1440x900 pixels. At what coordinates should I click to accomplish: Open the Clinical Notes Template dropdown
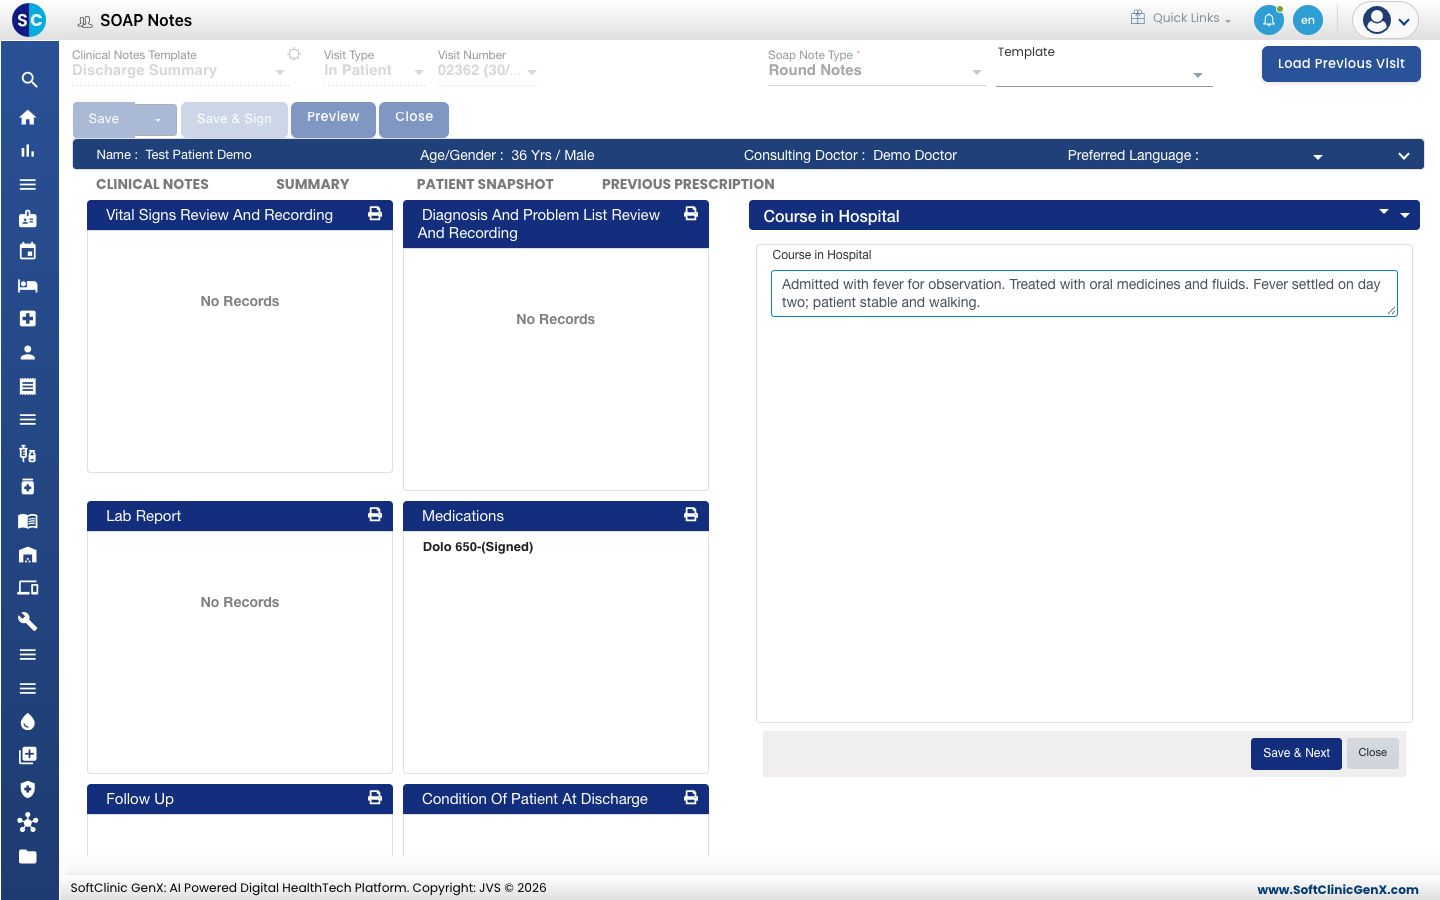[178, 71]
